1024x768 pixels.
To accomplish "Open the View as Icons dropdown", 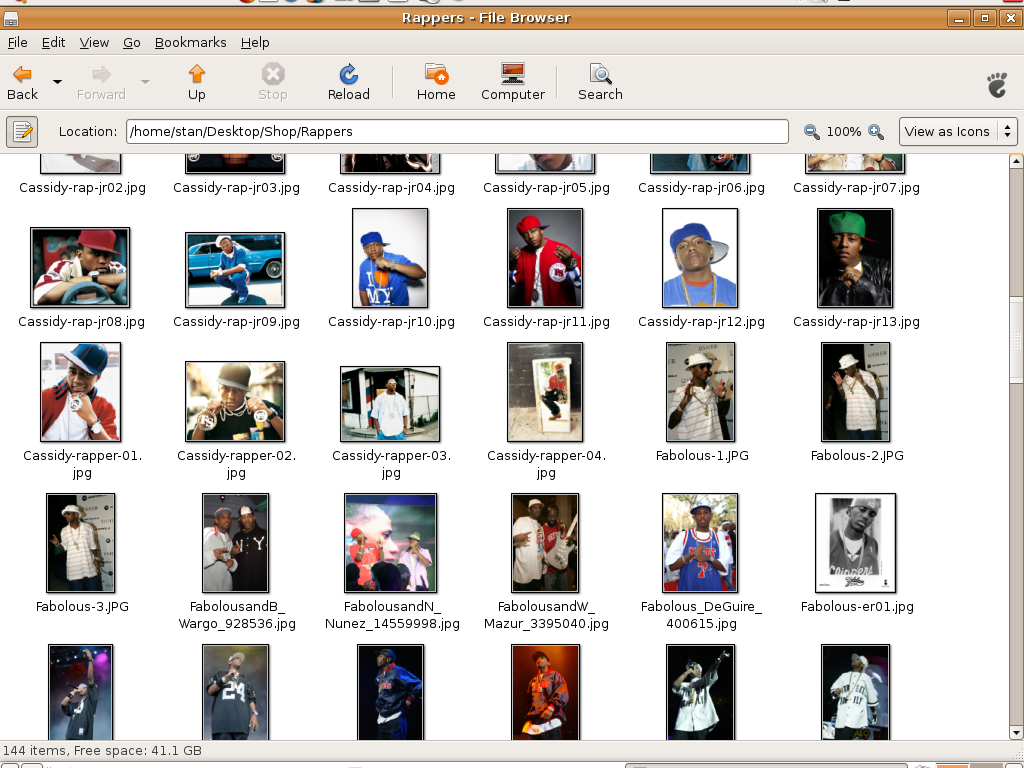I will click(958, 131).
